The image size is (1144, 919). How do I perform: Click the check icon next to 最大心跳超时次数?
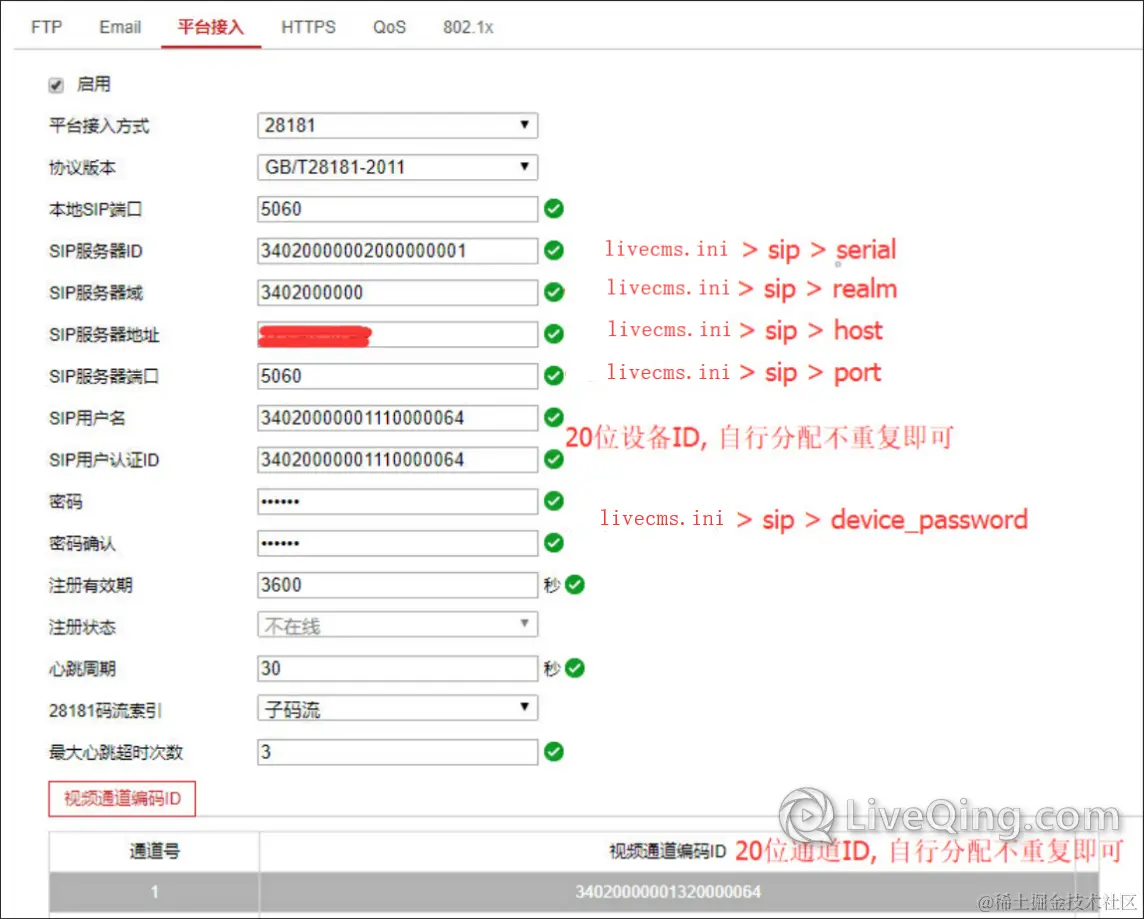(x=553, y=752)
